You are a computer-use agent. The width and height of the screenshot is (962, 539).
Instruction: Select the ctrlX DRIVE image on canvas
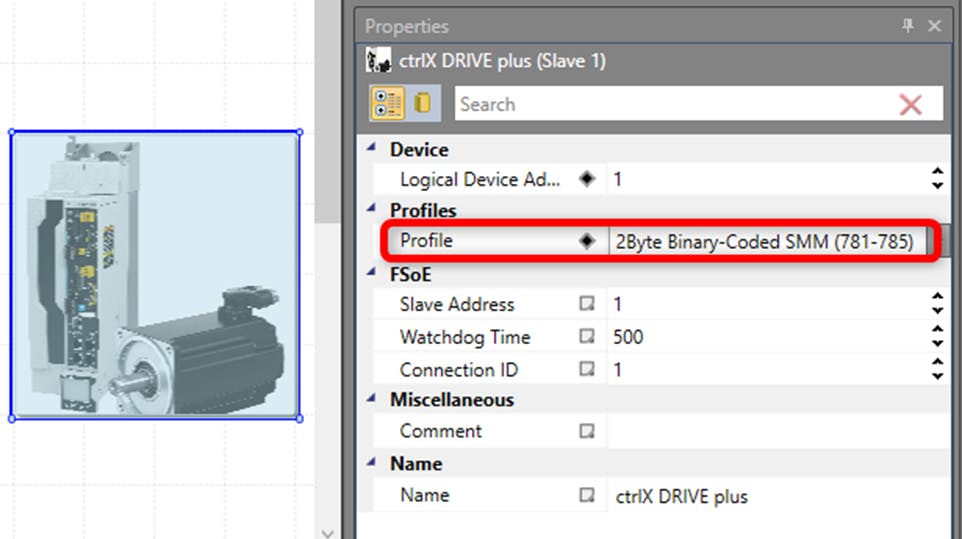tap(155, 275)
